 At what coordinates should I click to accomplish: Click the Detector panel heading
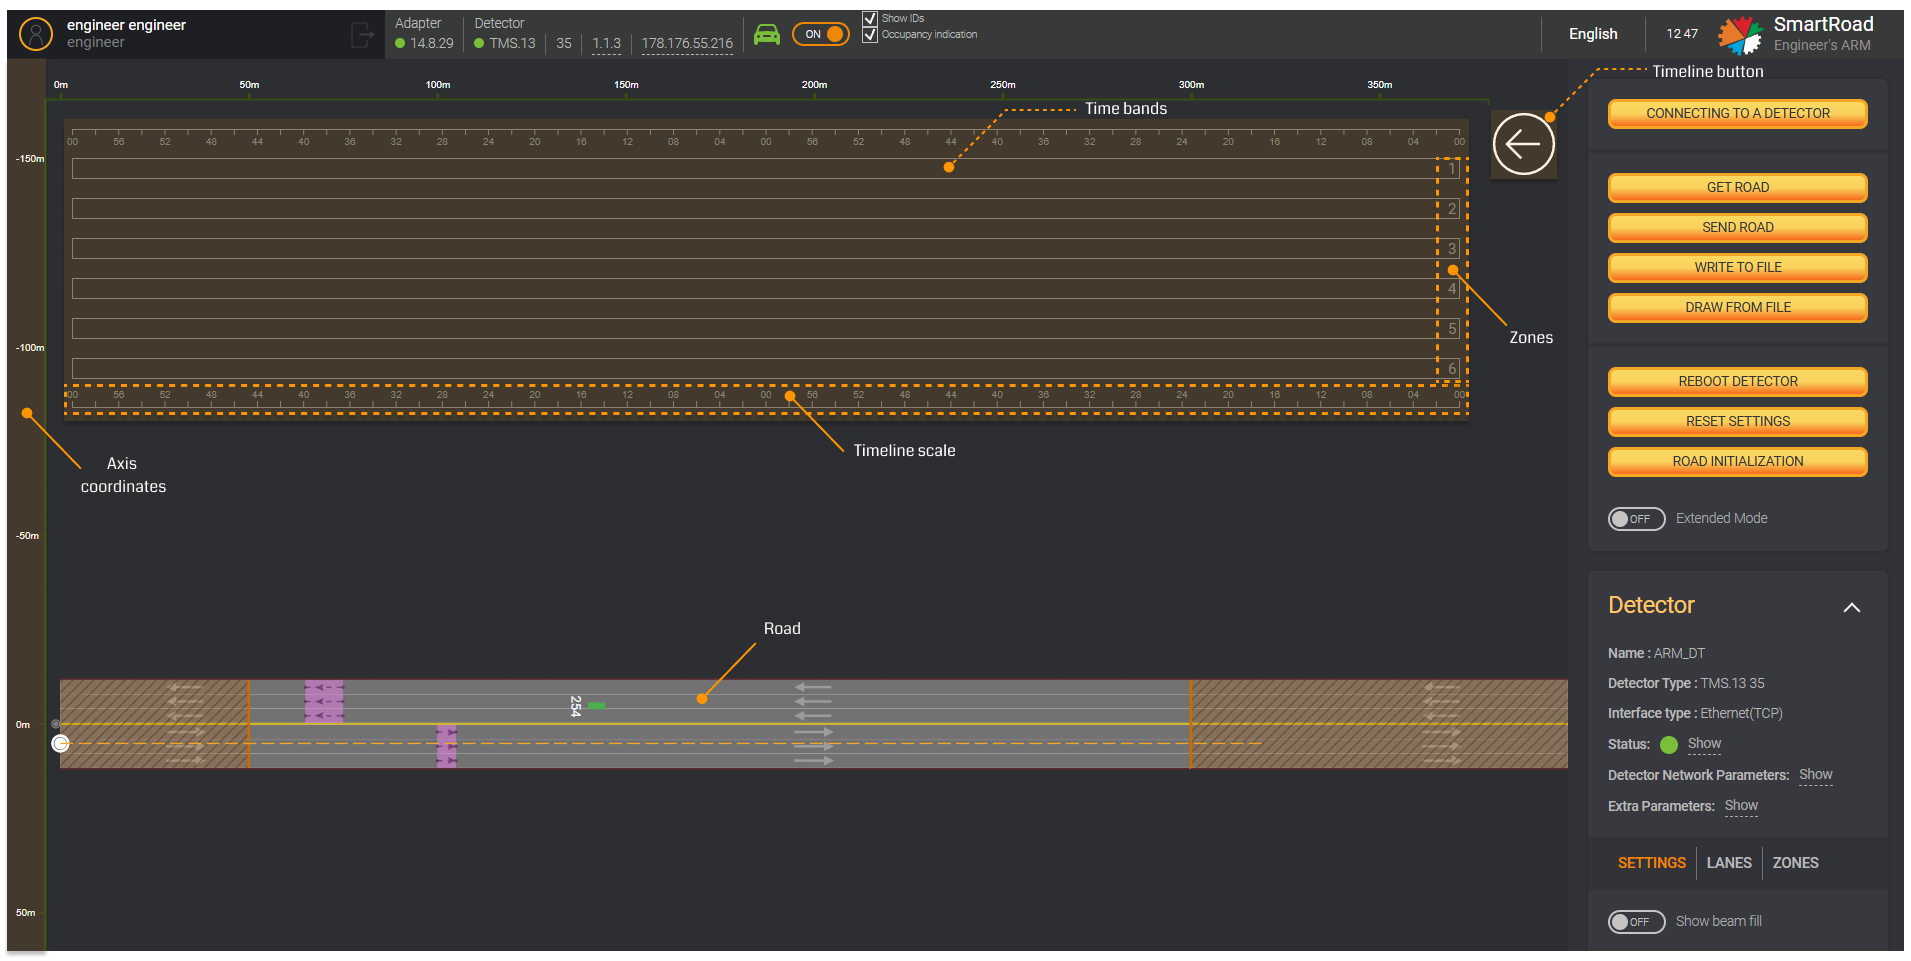[1651, 606]
